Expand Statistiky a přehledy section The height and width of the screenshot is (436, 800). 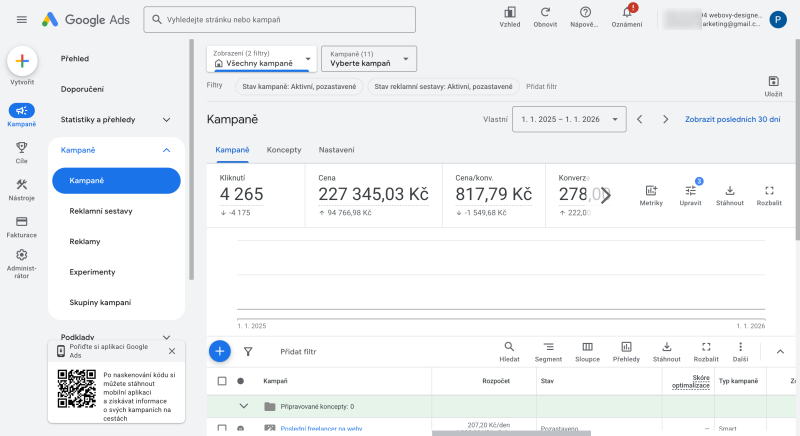click(x=166, y=120)
